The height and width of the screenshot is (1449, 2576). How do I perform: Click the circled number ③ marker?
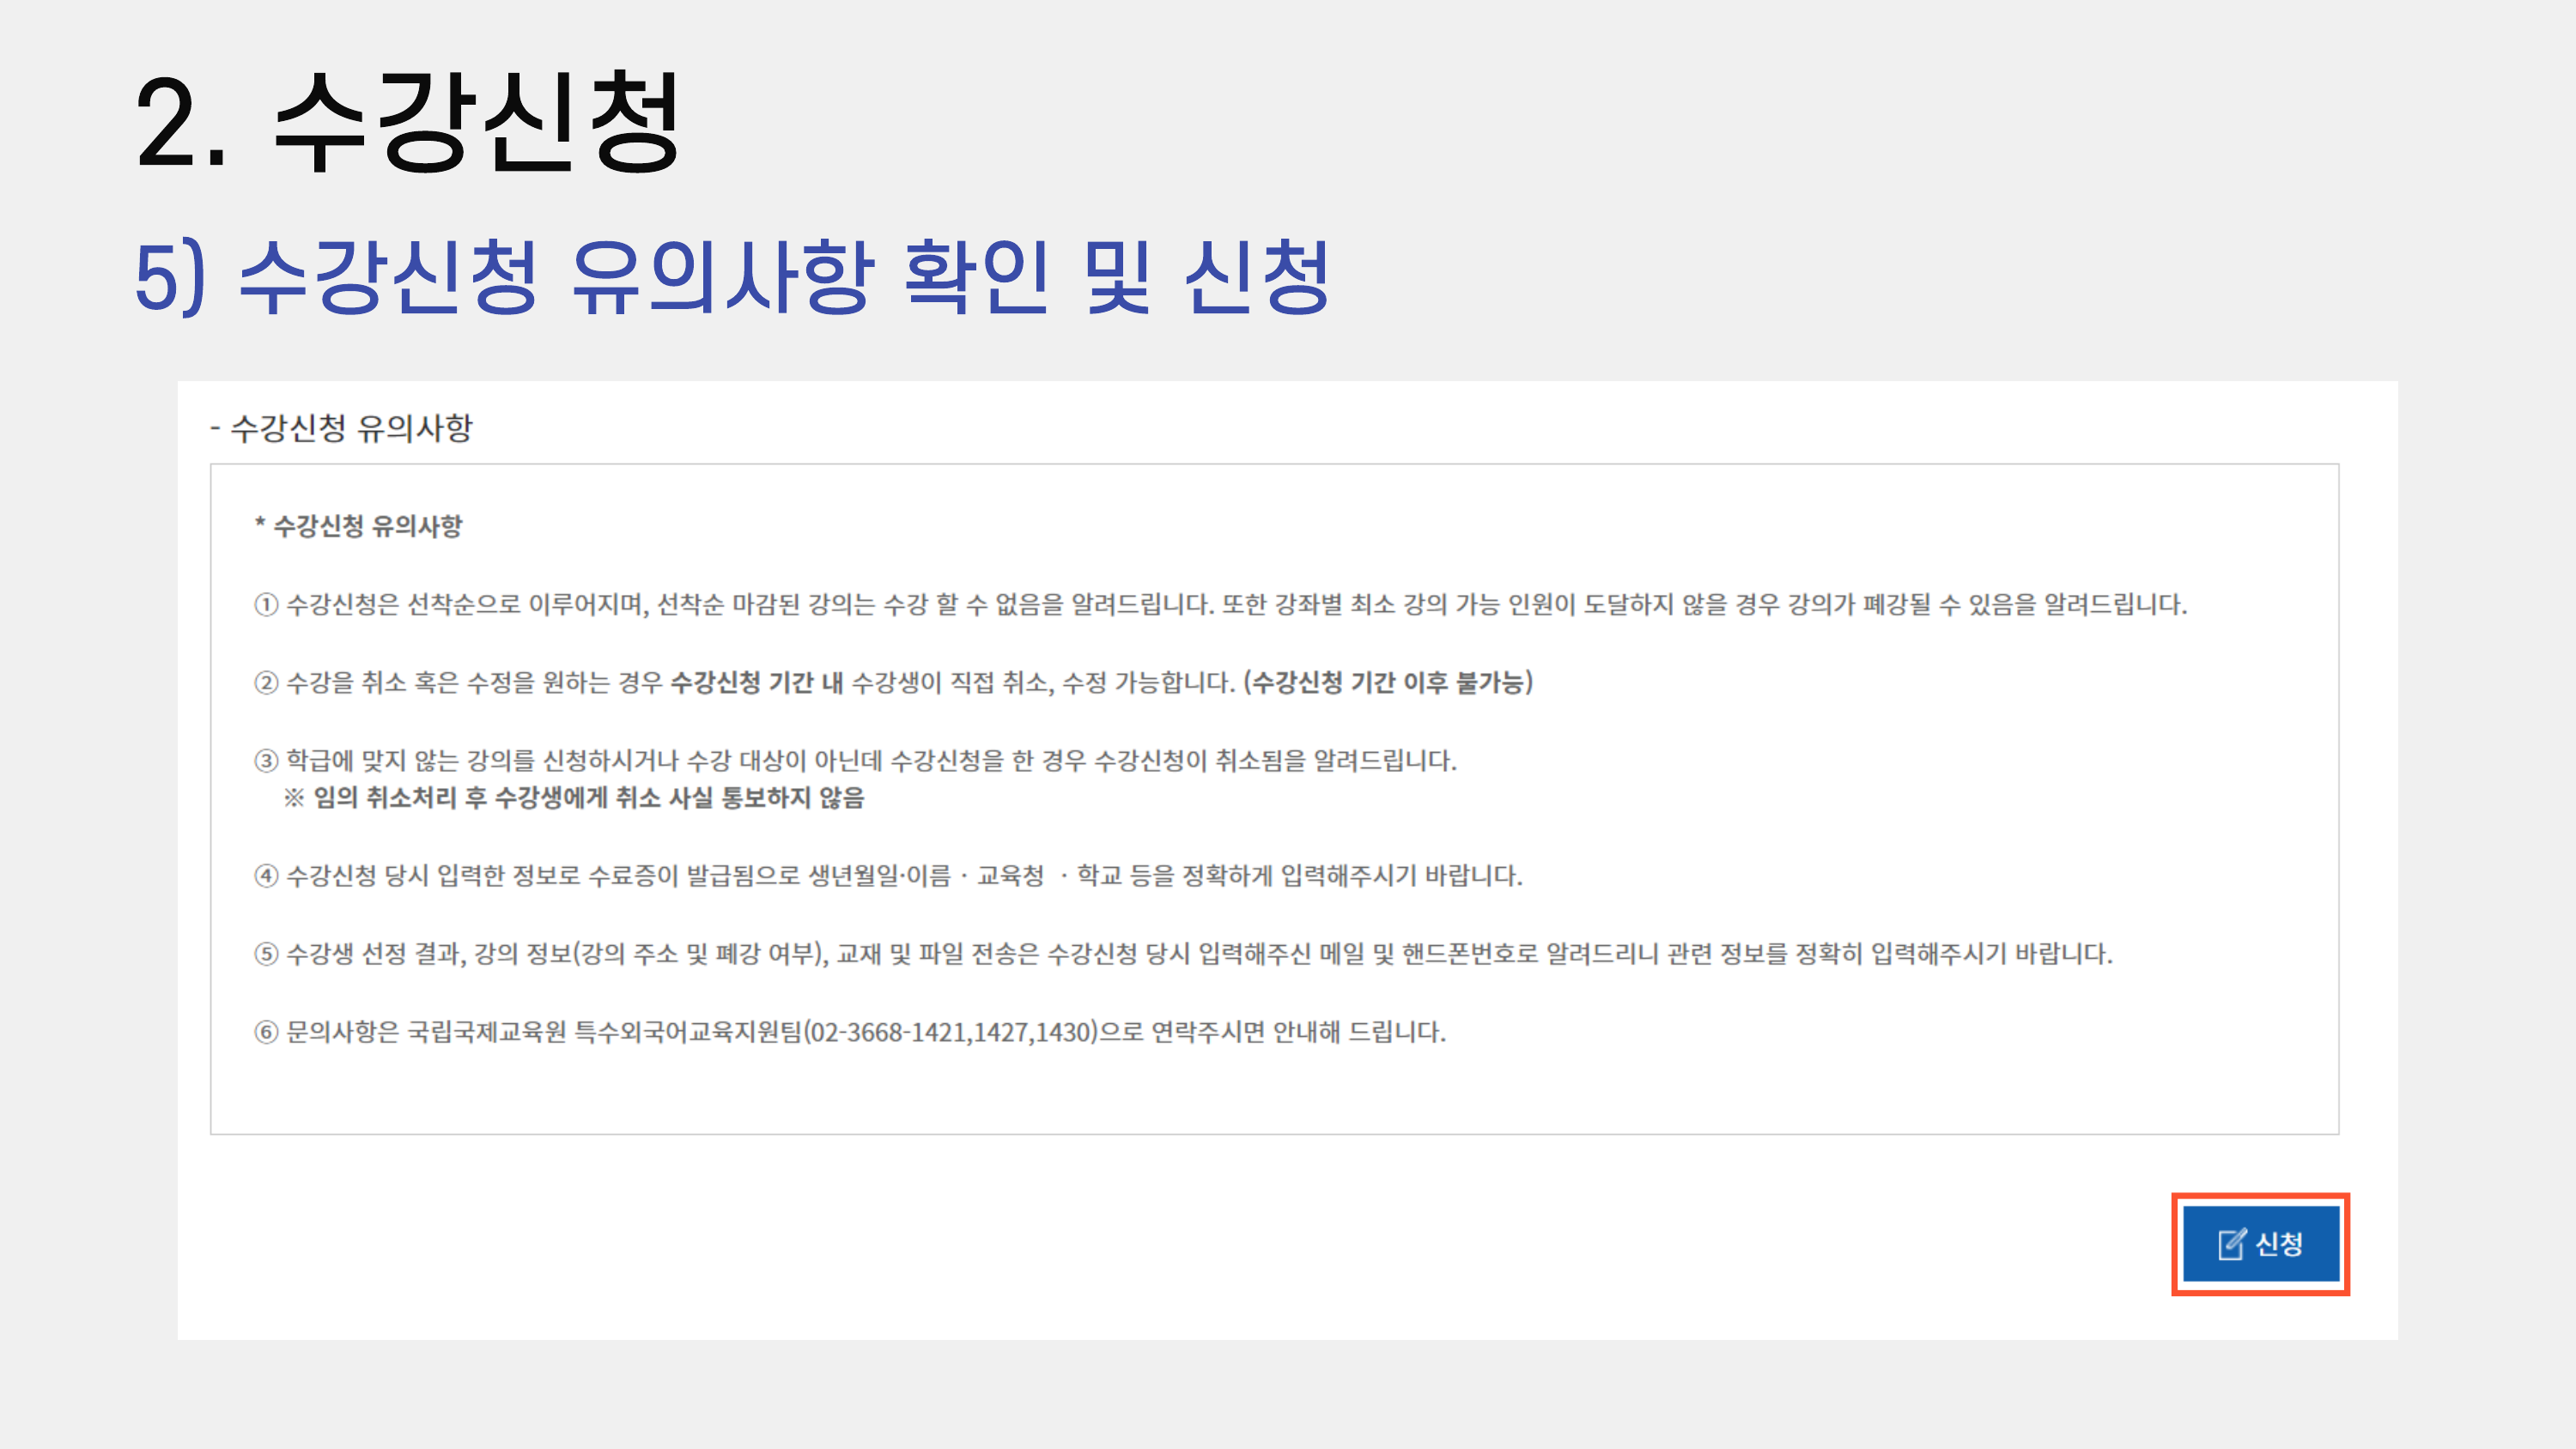click(265, 761)
